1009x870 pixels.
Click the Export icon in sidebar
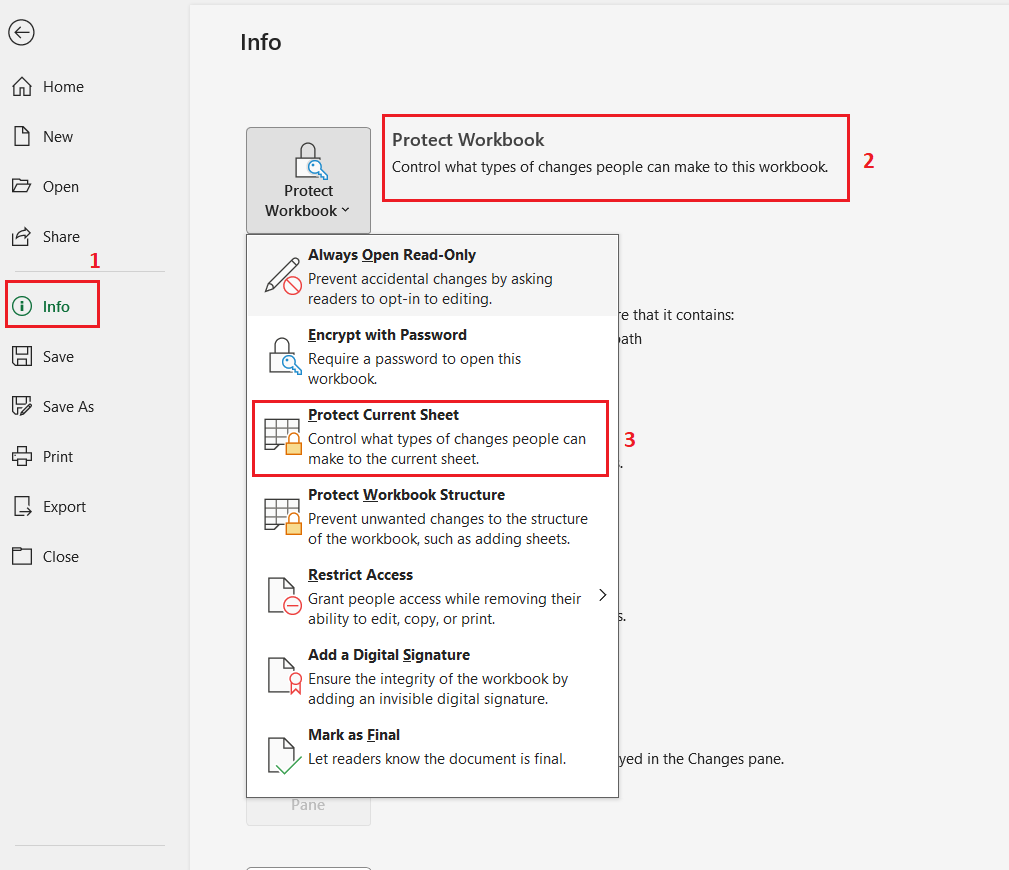click(22, 507)
